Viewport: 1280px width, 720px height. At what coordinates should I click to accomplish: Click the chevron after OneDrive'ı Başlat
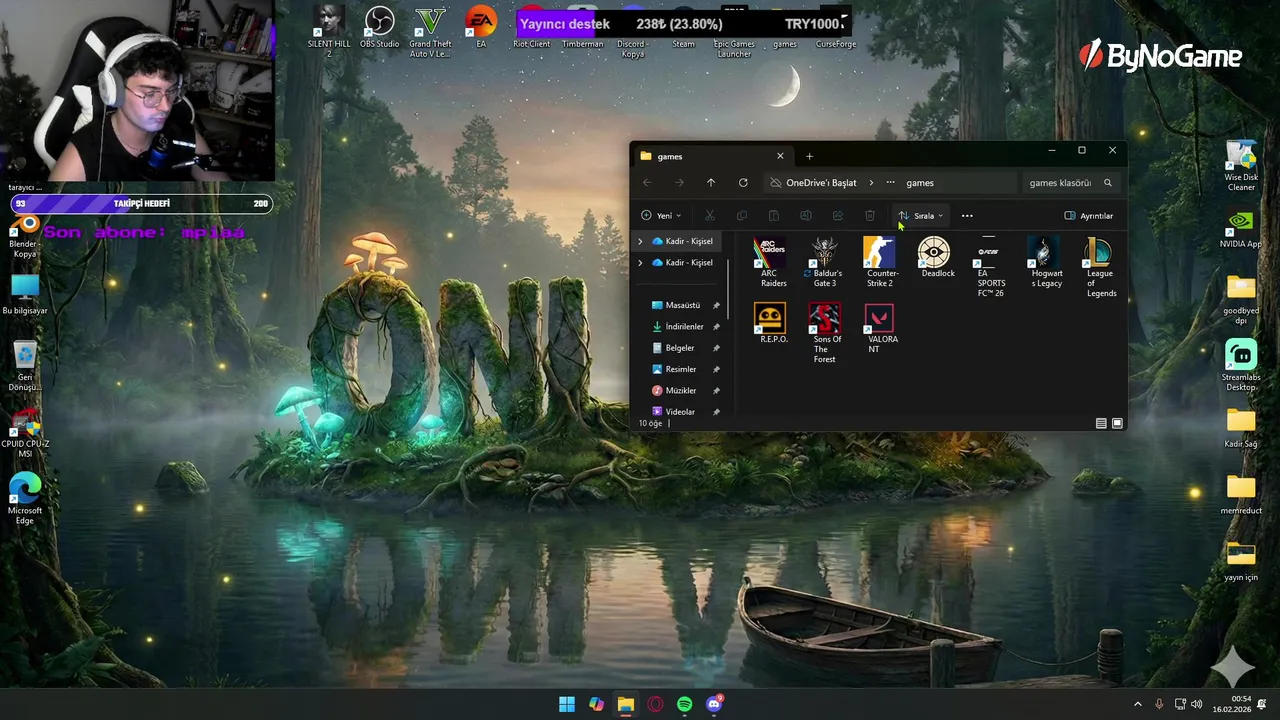pyautogui.click(x=871, y=183)
